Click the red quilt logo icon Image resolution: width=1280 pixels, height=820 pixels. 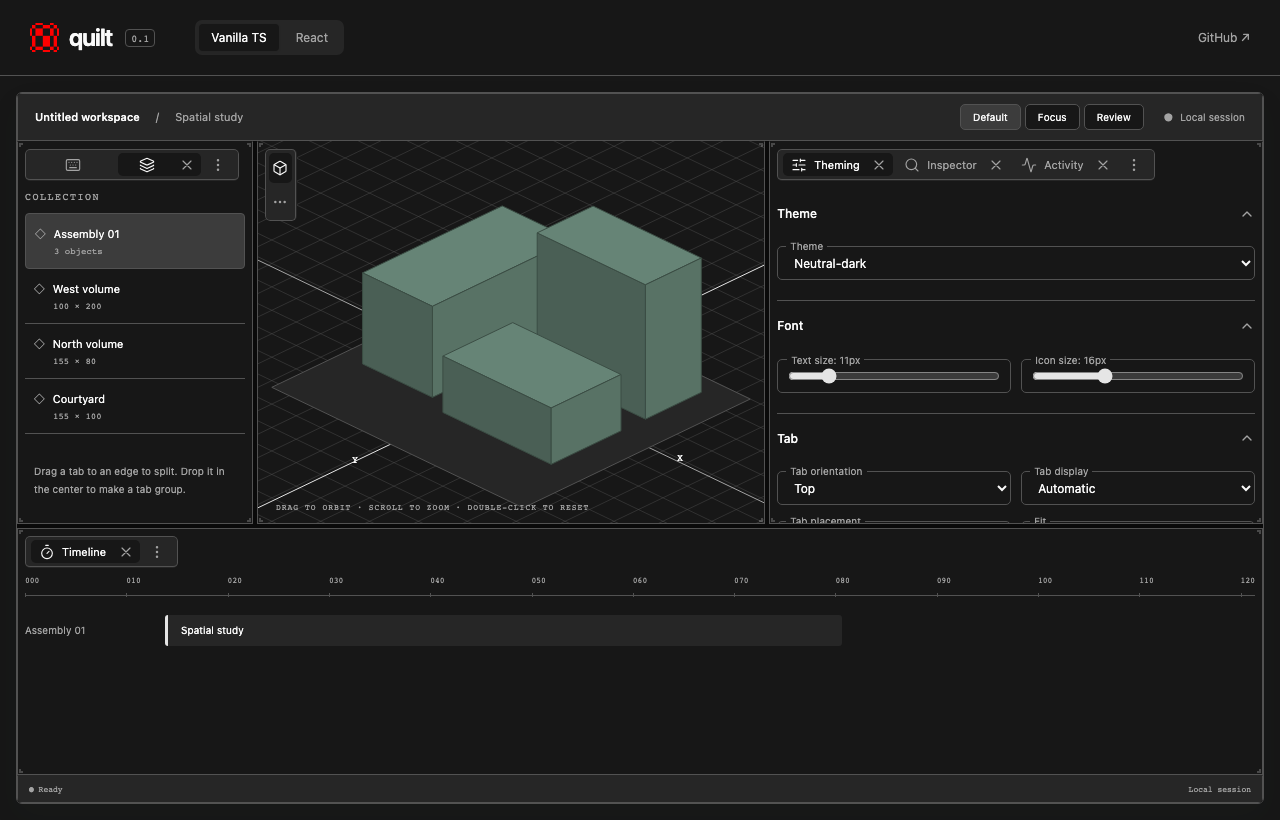[45, 38]
